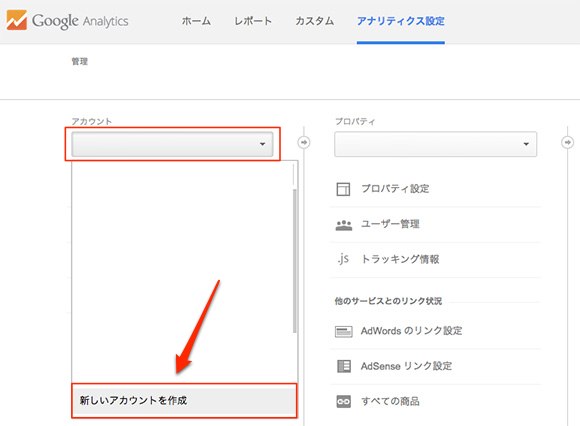The image size is (580, 426).
Task: Open the ホーム tab
Action: coord(196,21)
